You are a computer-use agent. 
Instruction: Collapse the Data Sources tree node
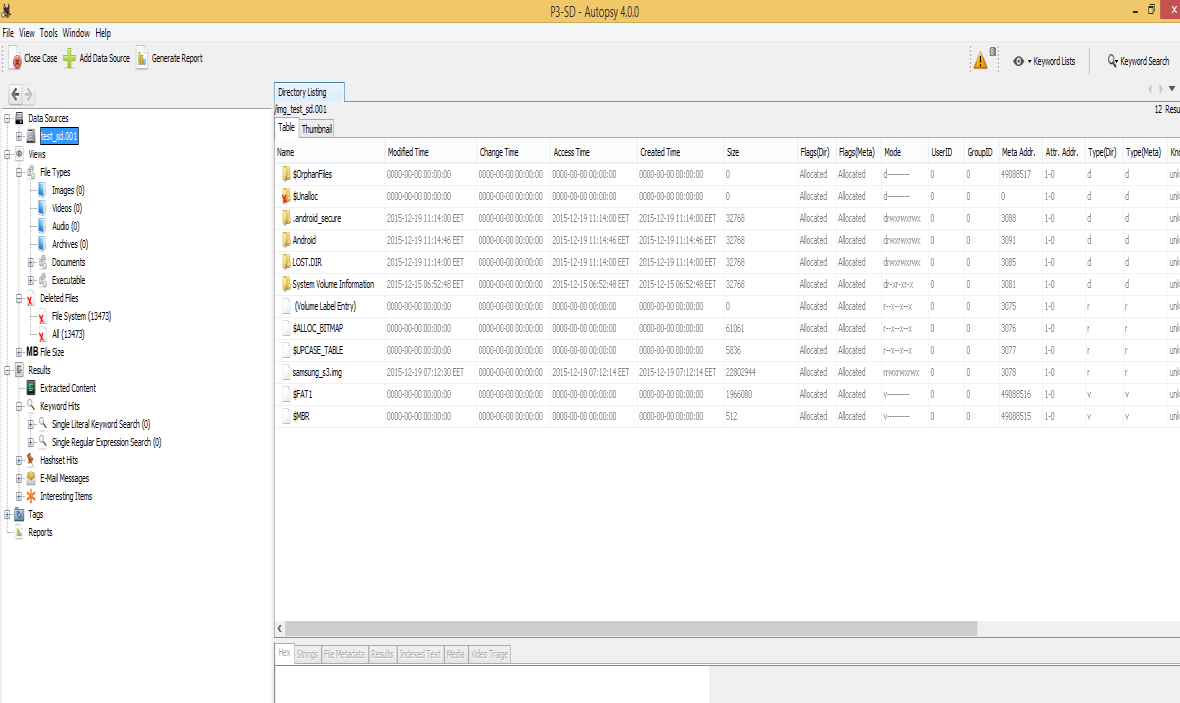[x=7, y=118]
